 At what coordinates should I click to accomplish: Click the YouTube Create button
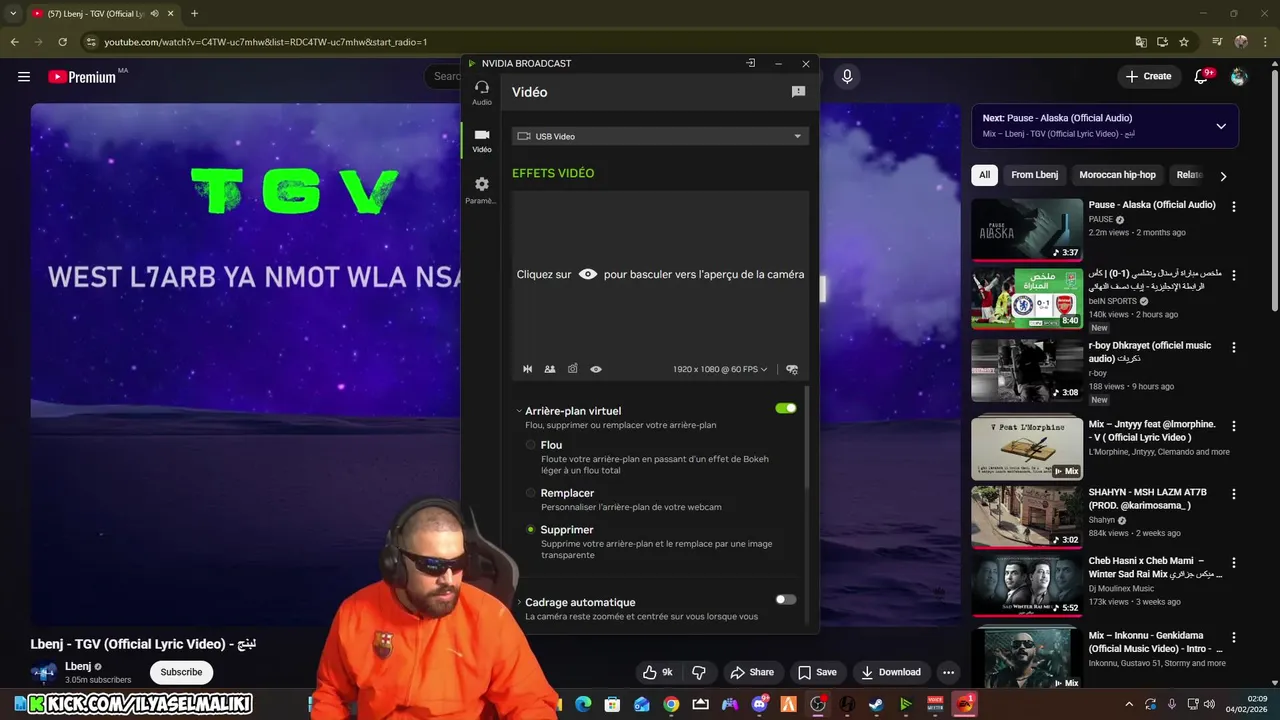[1148, 76]
